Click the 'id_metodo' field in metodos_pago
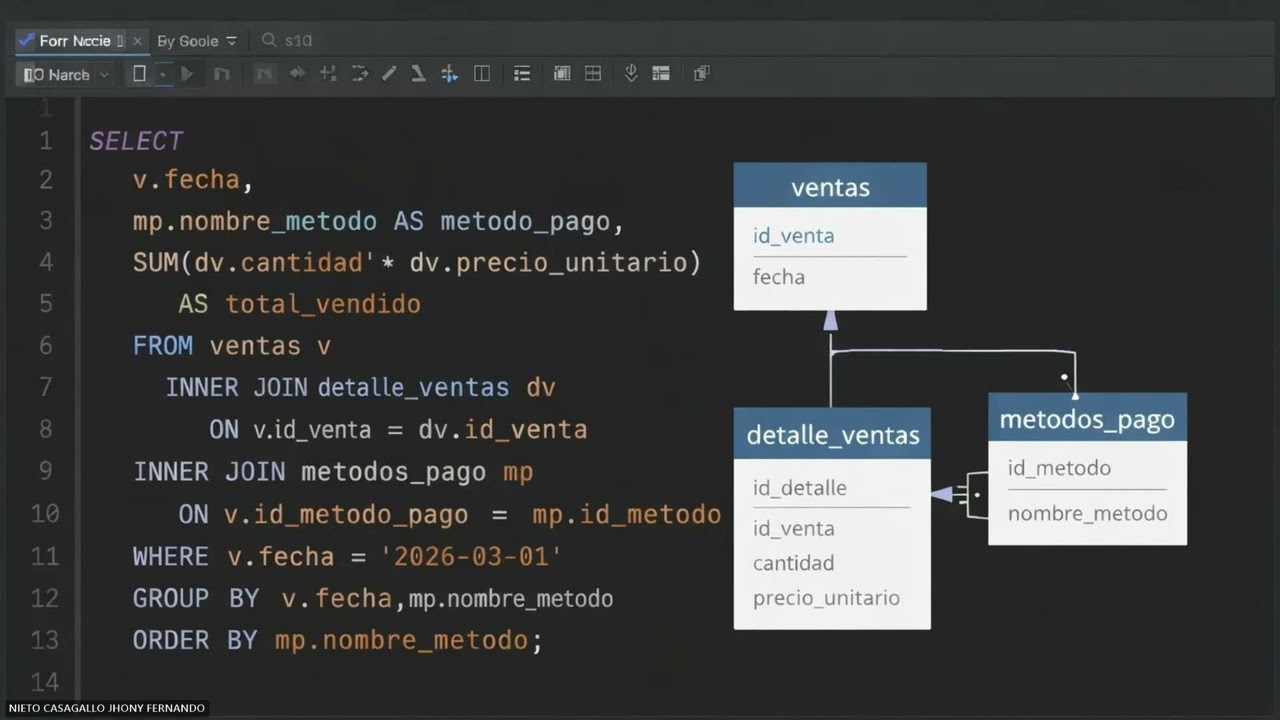The height and width of the screenshot is (720, 1280). 1059,468
